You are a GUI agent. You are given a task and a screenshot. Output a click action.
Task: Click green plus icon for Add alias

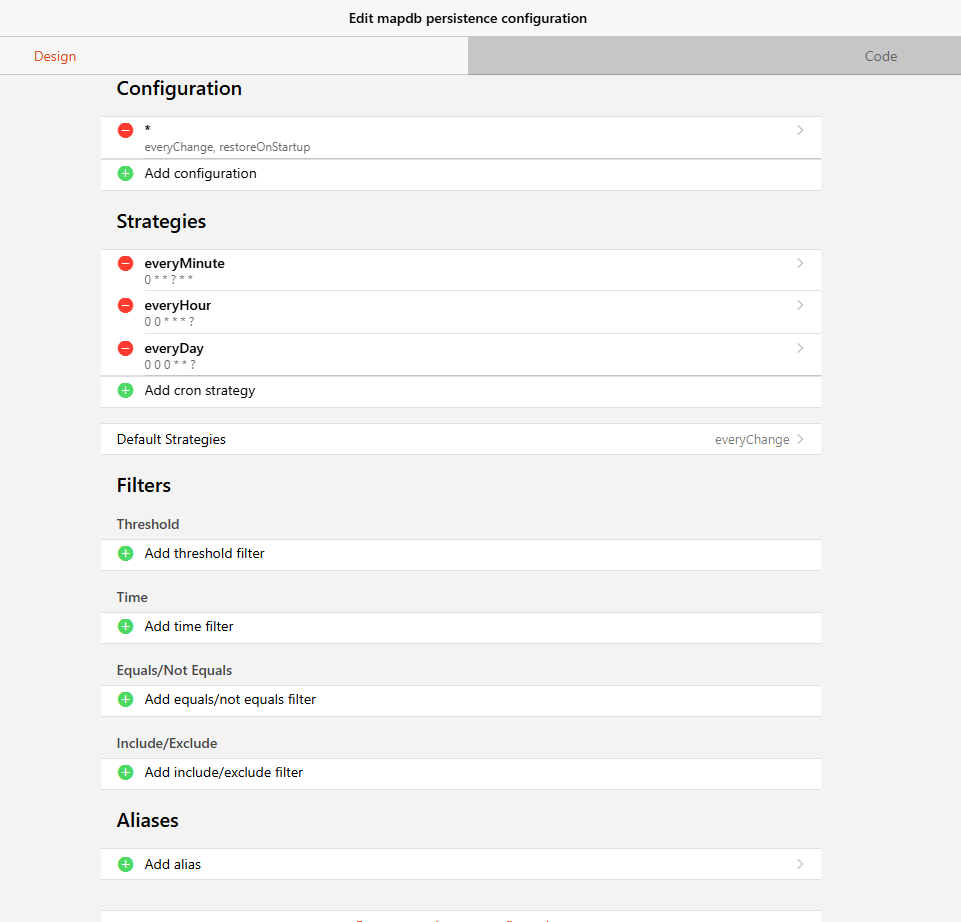(125, 864)
